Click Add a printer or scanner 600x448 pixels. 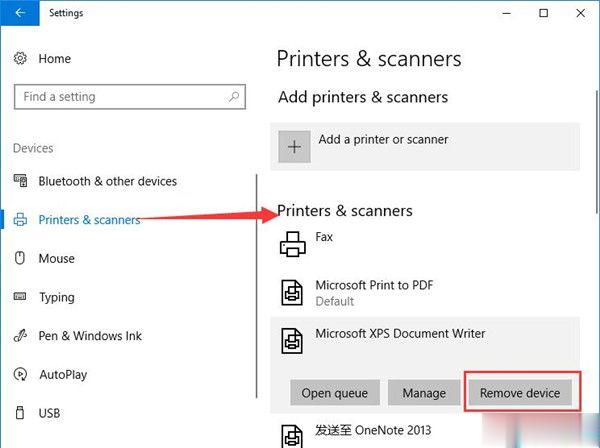coord(425,147)
